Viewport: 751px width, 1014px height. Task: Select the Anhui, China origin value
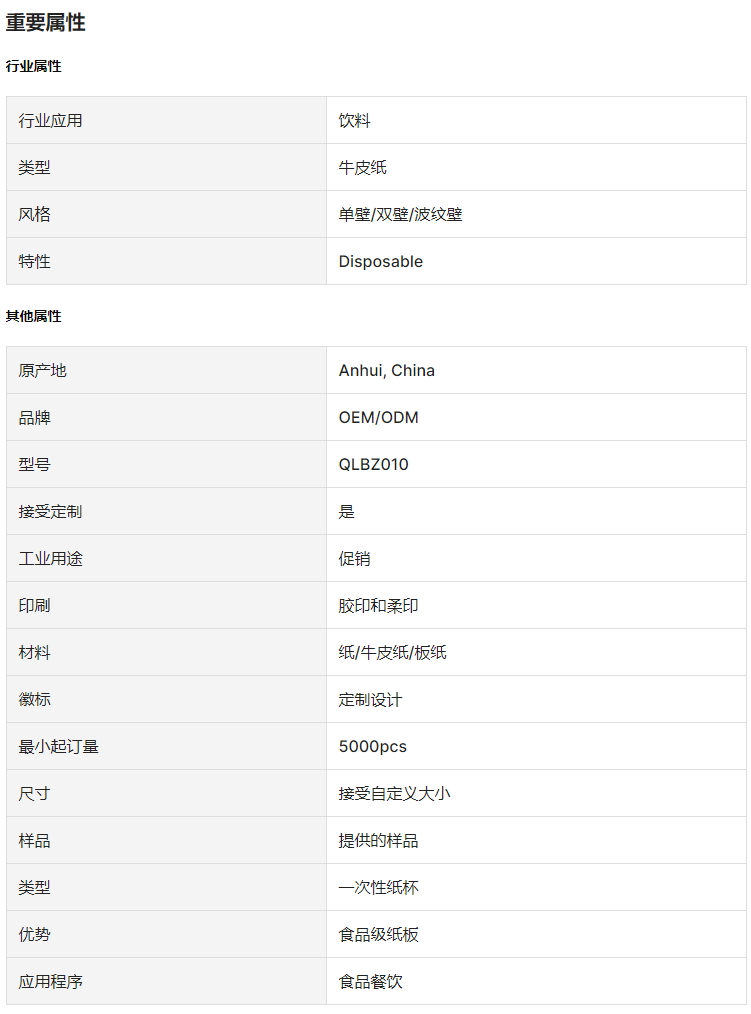pos(387,371)
